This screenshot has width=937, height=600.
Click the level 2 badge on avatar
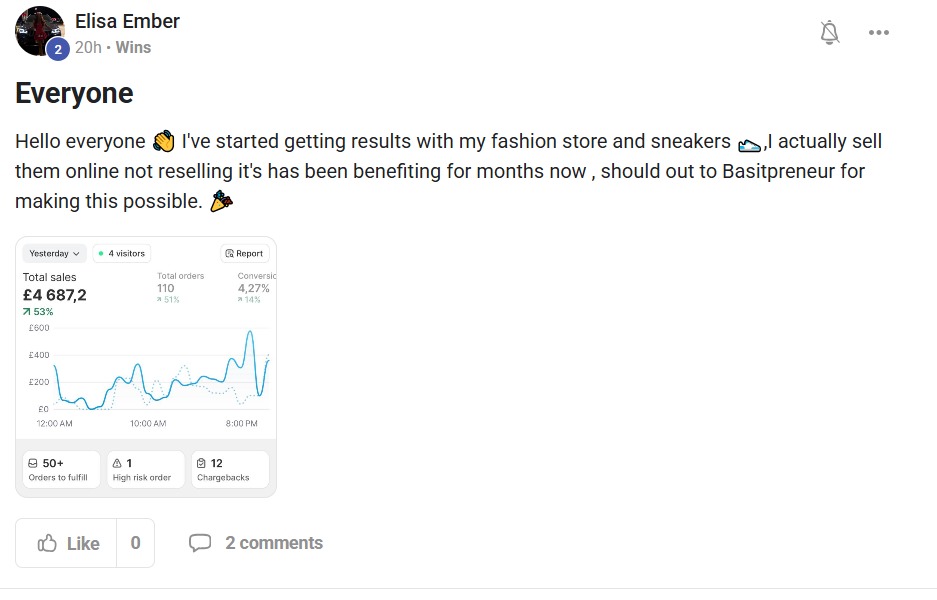pyautogui.click(x=57, y=49)
